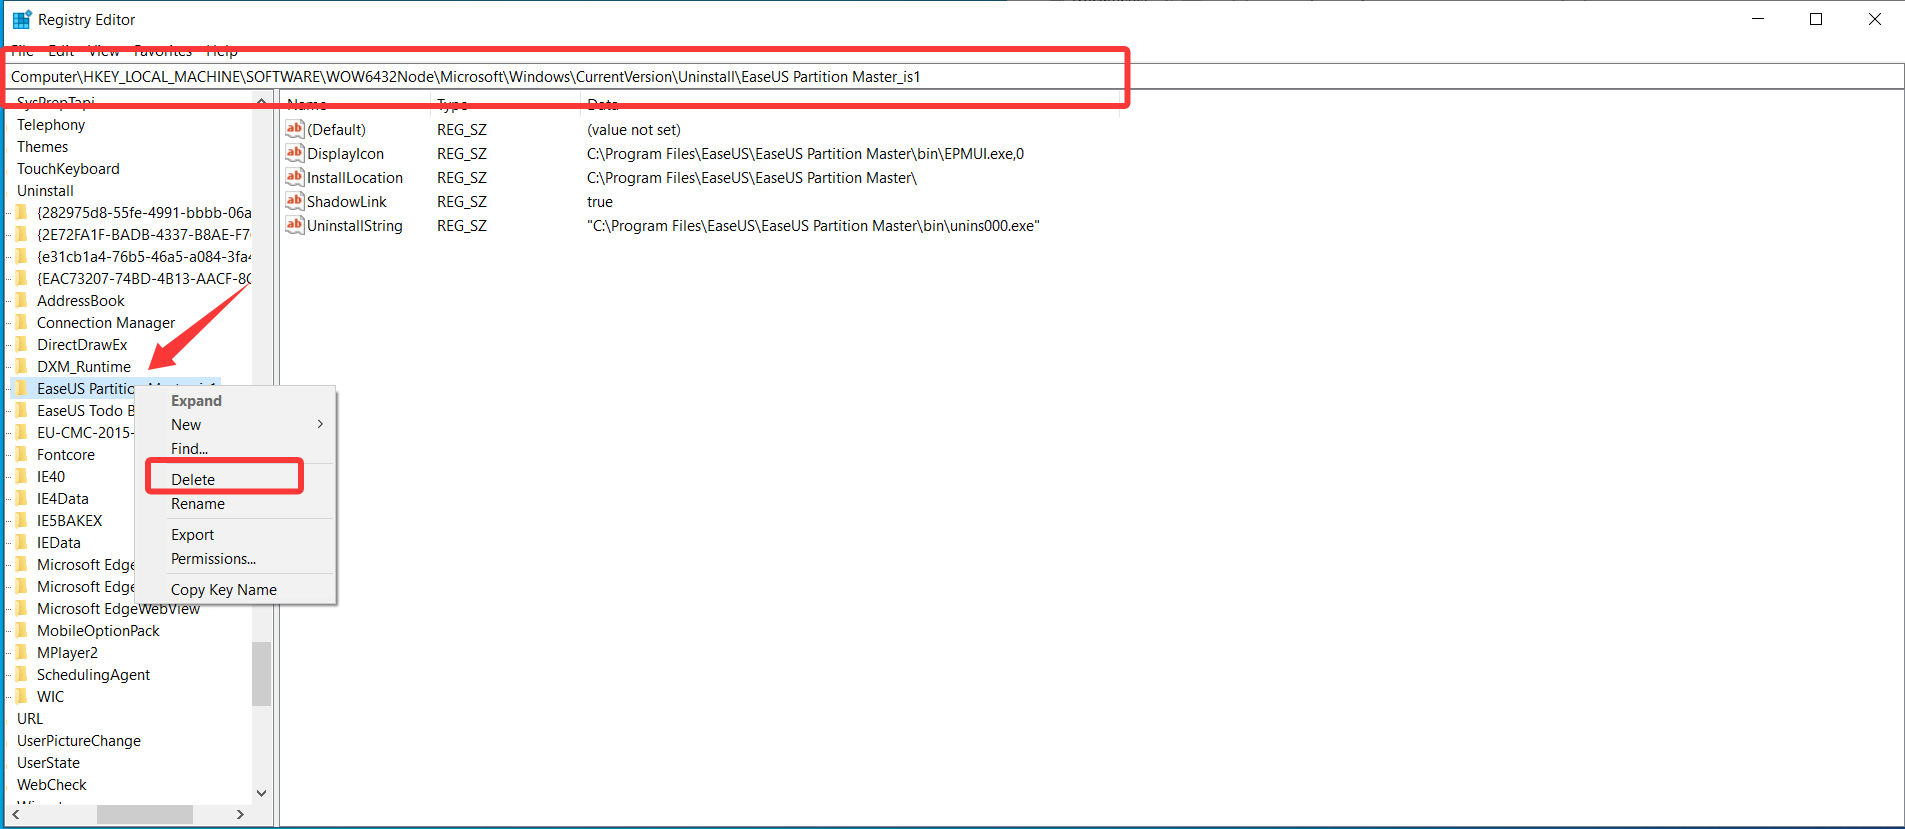Viewport: 1905px width, 829px height.
Task: Click '(value not set)' data cell
Action: [x=634, y=129]
